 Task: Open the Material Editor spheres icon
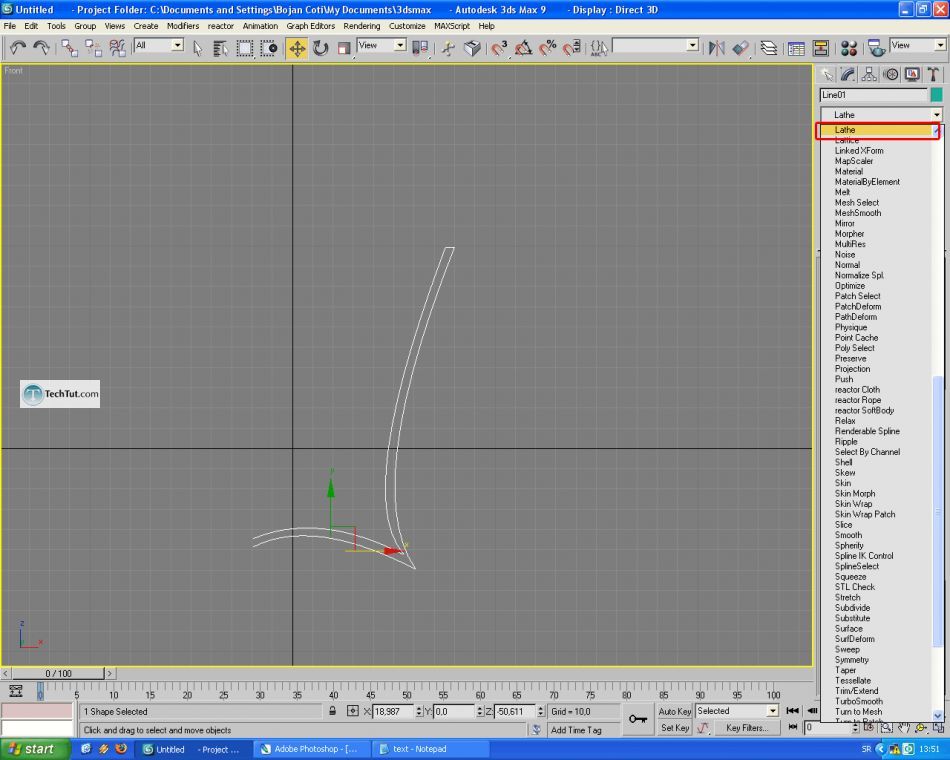point(849,47)
